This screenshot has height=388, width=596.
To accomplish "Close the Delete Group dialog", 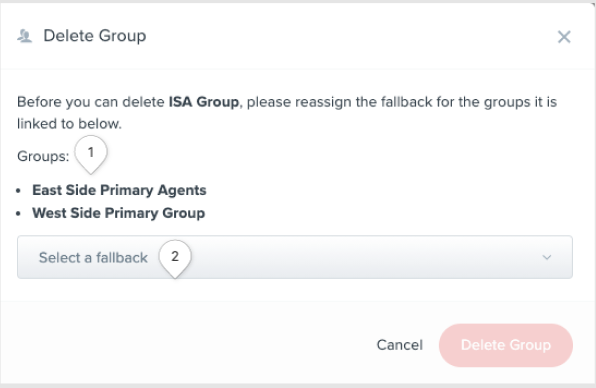I will tap(564, 37).
